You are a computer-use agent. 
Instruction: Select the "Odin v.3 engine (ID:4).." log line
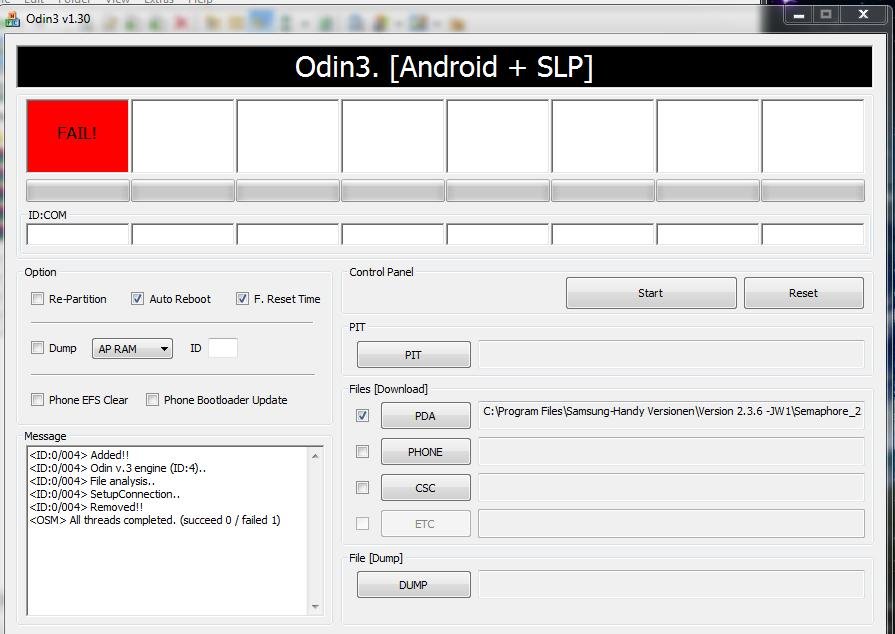[118, 468]
